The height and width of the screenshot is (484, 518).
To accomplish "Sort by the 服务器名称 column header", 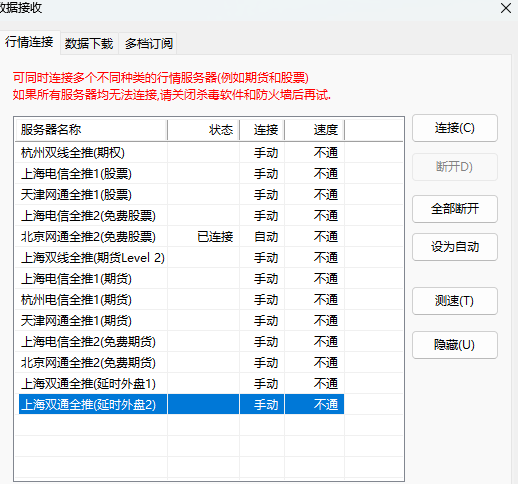I will click(x=91, y=130).
